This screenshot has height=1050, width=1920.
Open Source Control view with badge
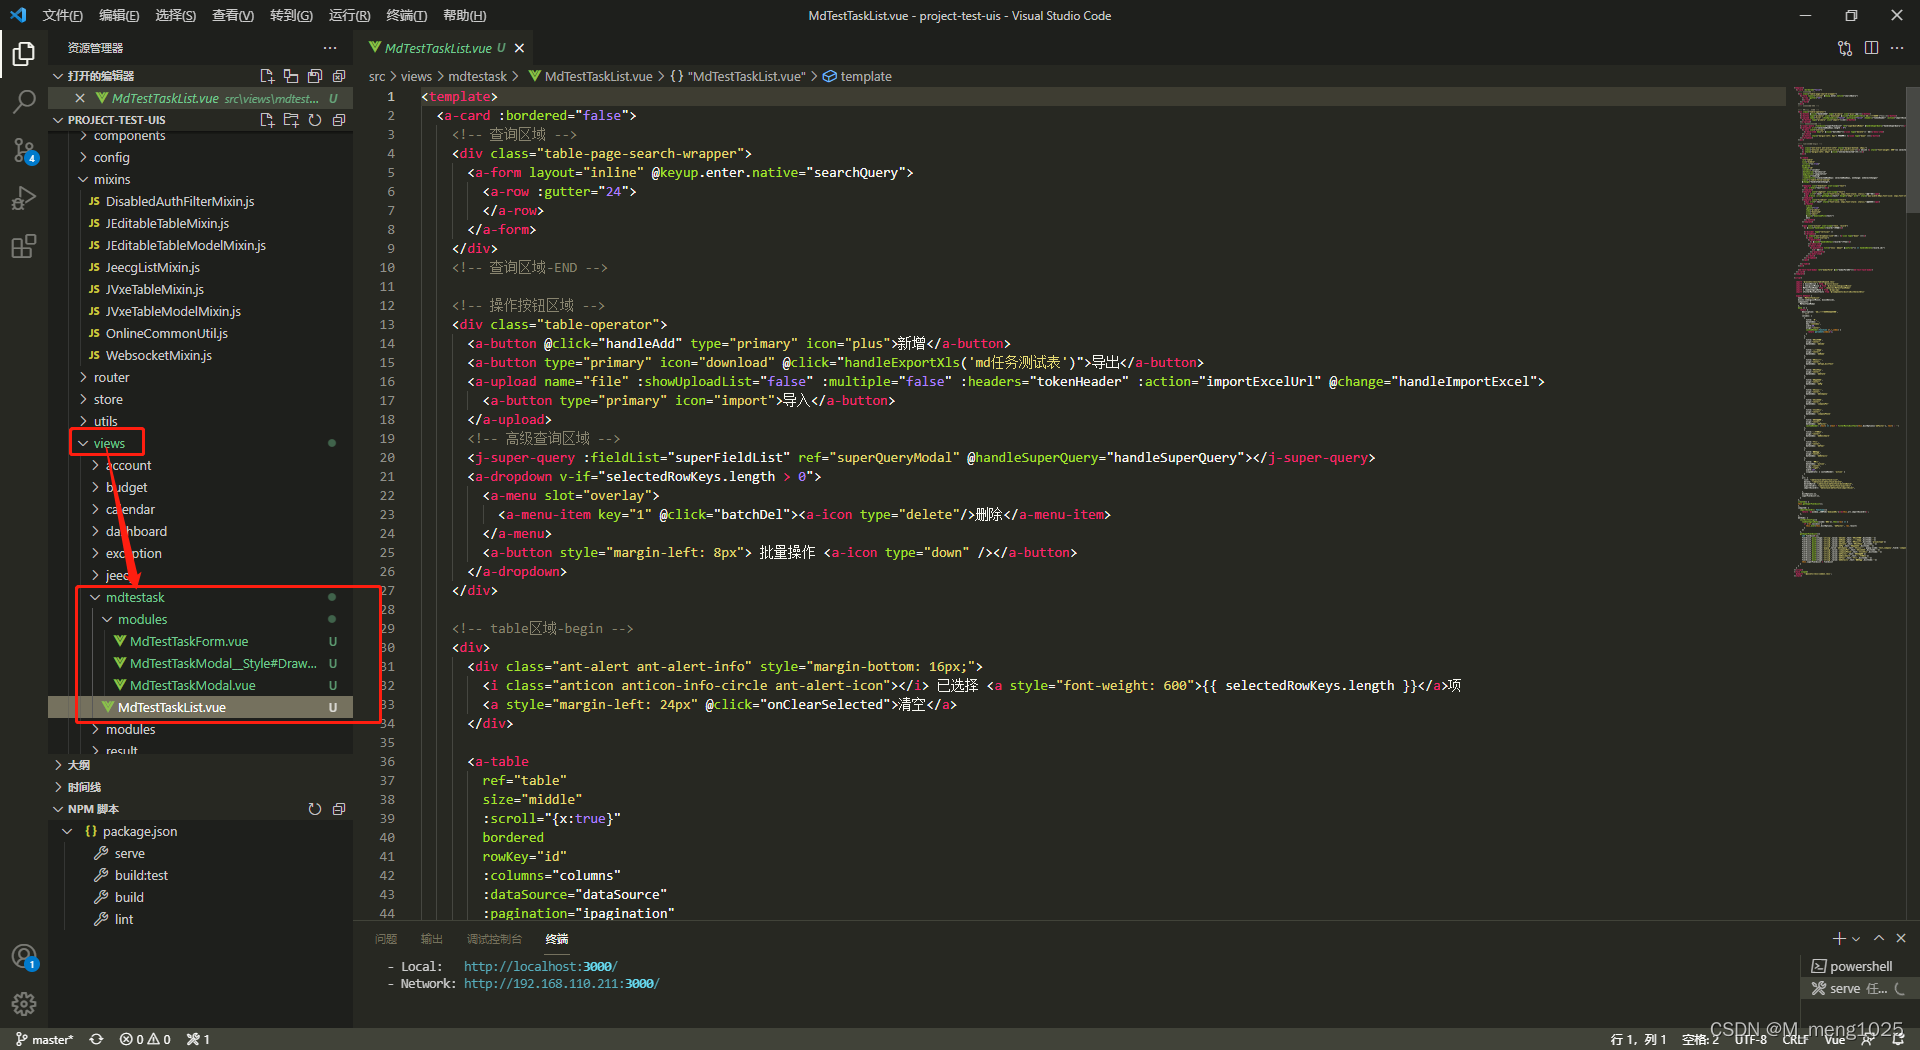[x=24, y=150]
